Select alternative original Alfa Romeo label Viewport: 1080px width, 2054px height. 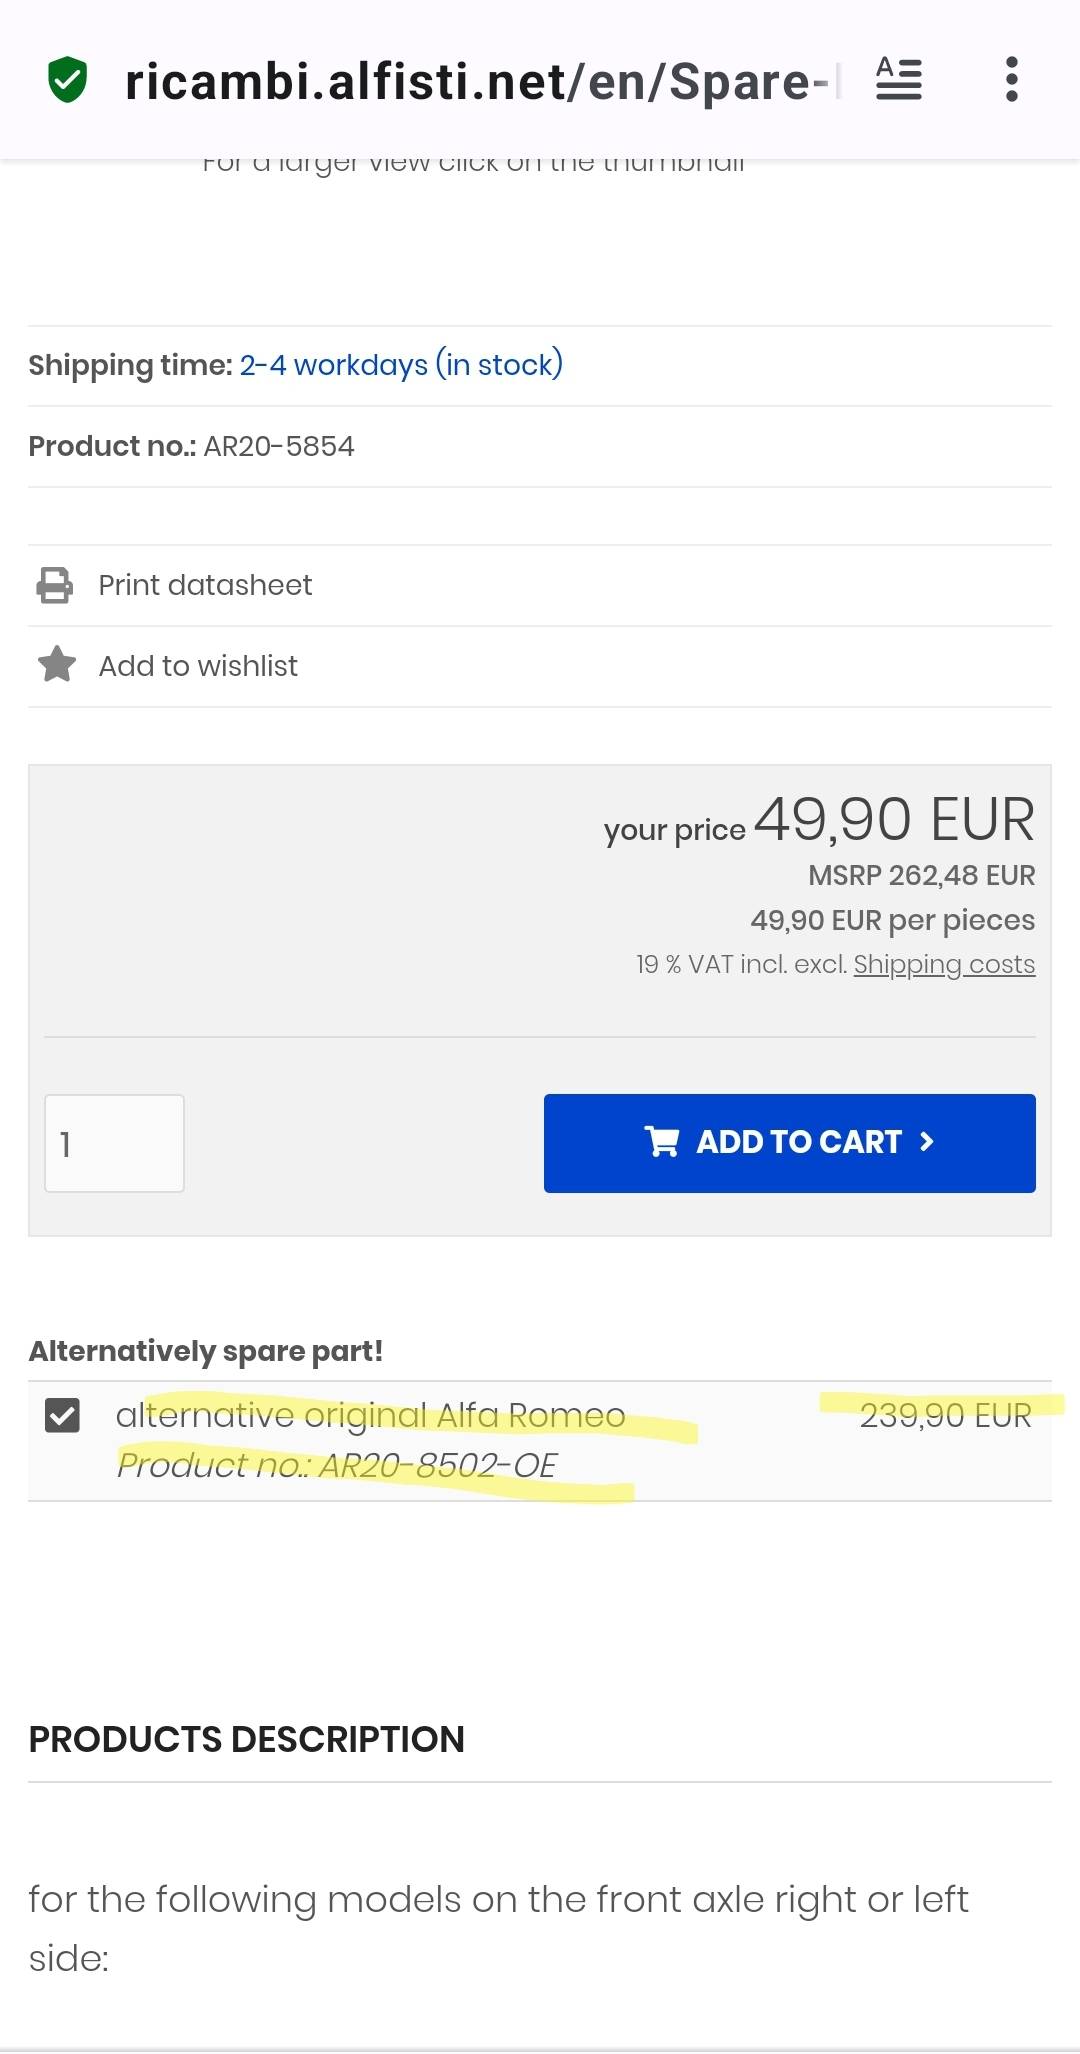370,1415
